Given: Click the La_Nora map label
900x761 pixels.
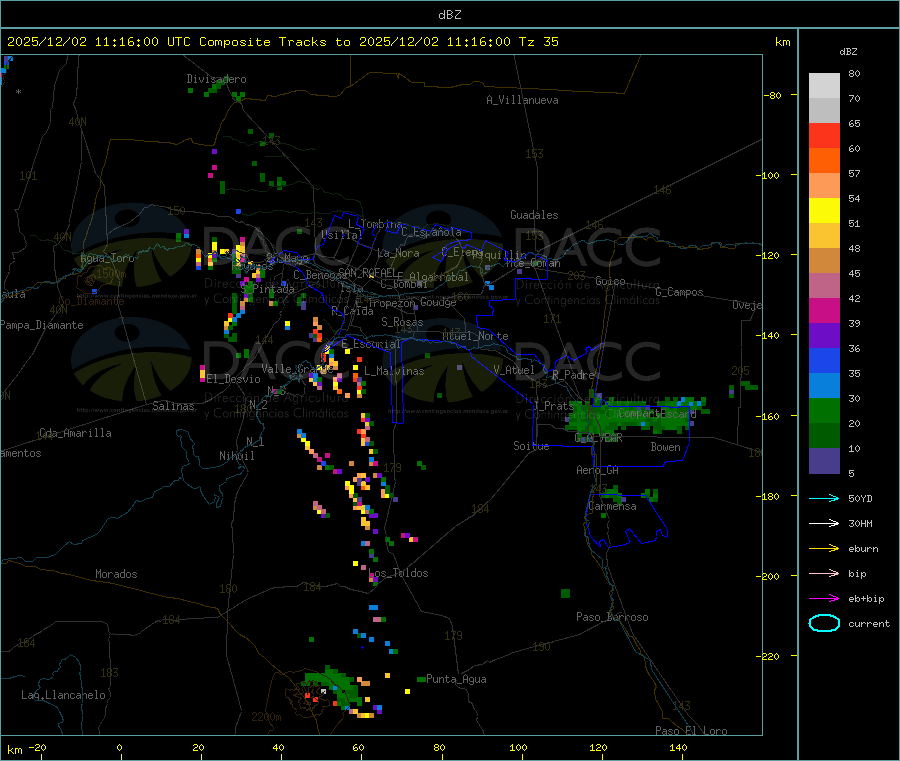Looking at the screenshot, I should (x=398, y=253).
